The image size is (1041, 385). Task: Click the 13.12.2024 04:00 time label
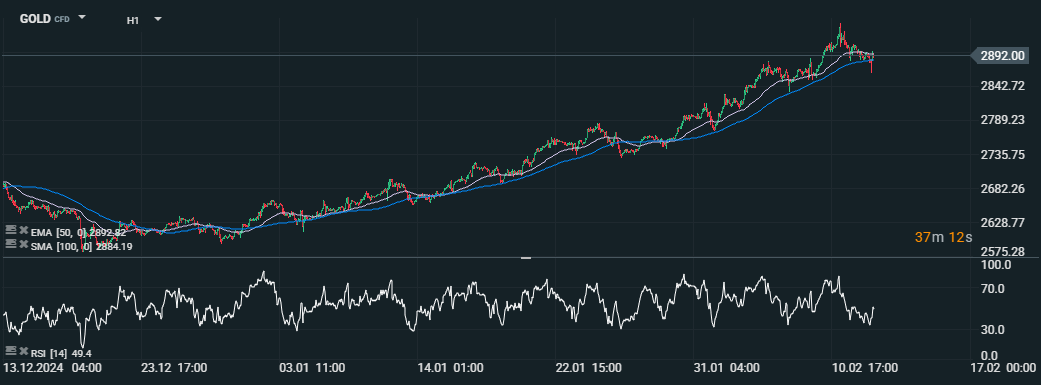(x=52, y=368)
